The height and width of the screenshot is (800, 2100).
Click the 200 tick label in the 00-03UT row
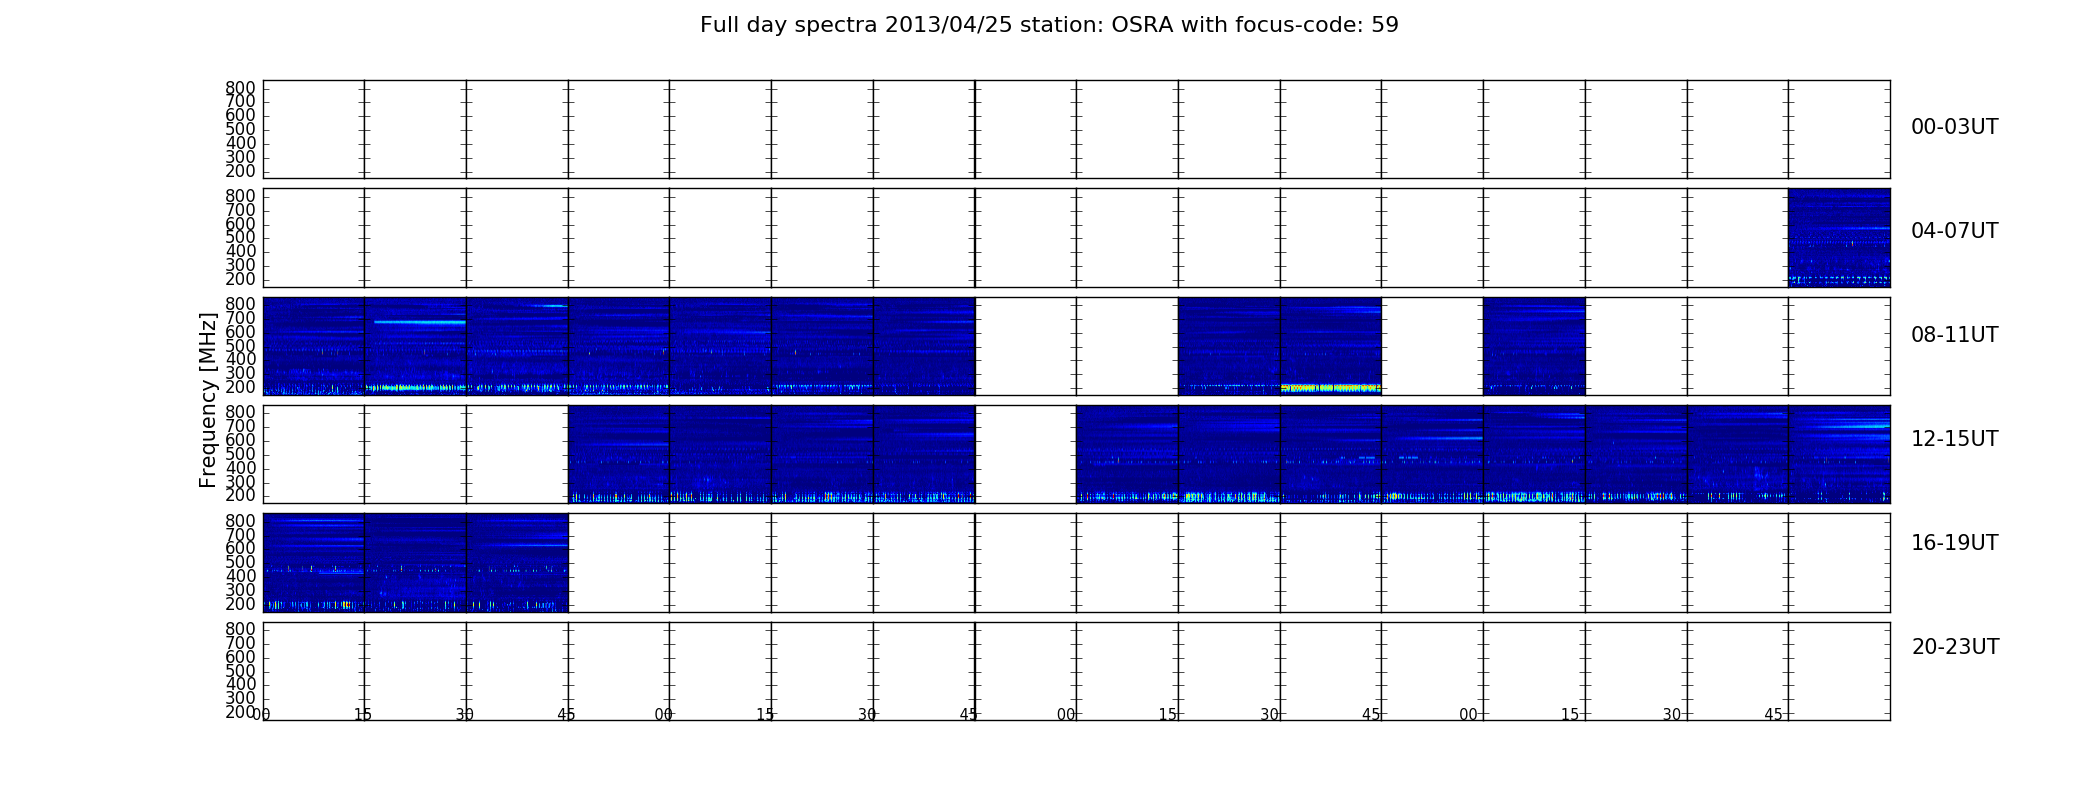[241, 171]
